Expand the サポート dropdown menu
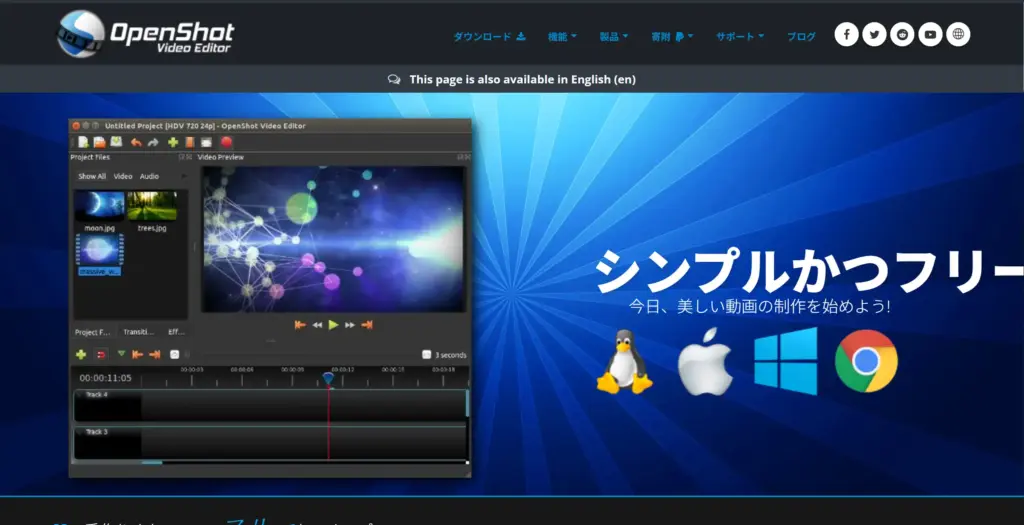 point(739,37)
